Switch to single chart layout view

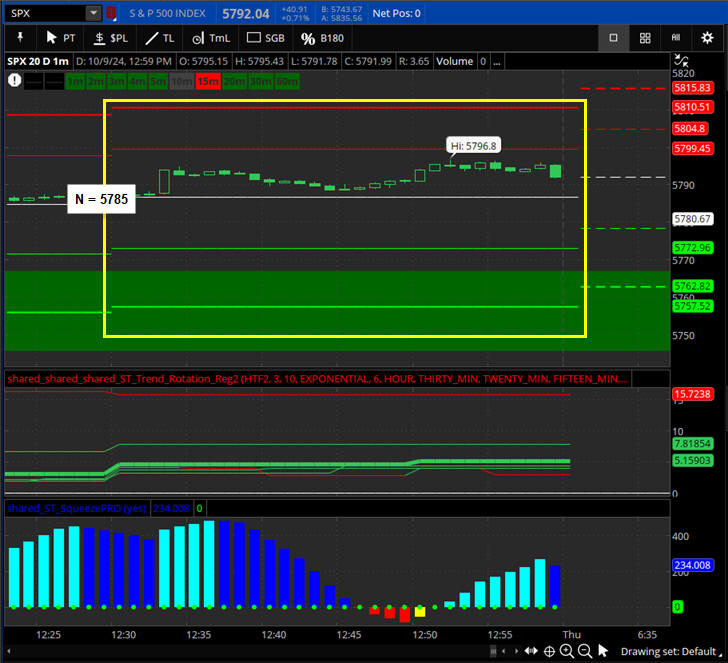[x=613, y=38]
